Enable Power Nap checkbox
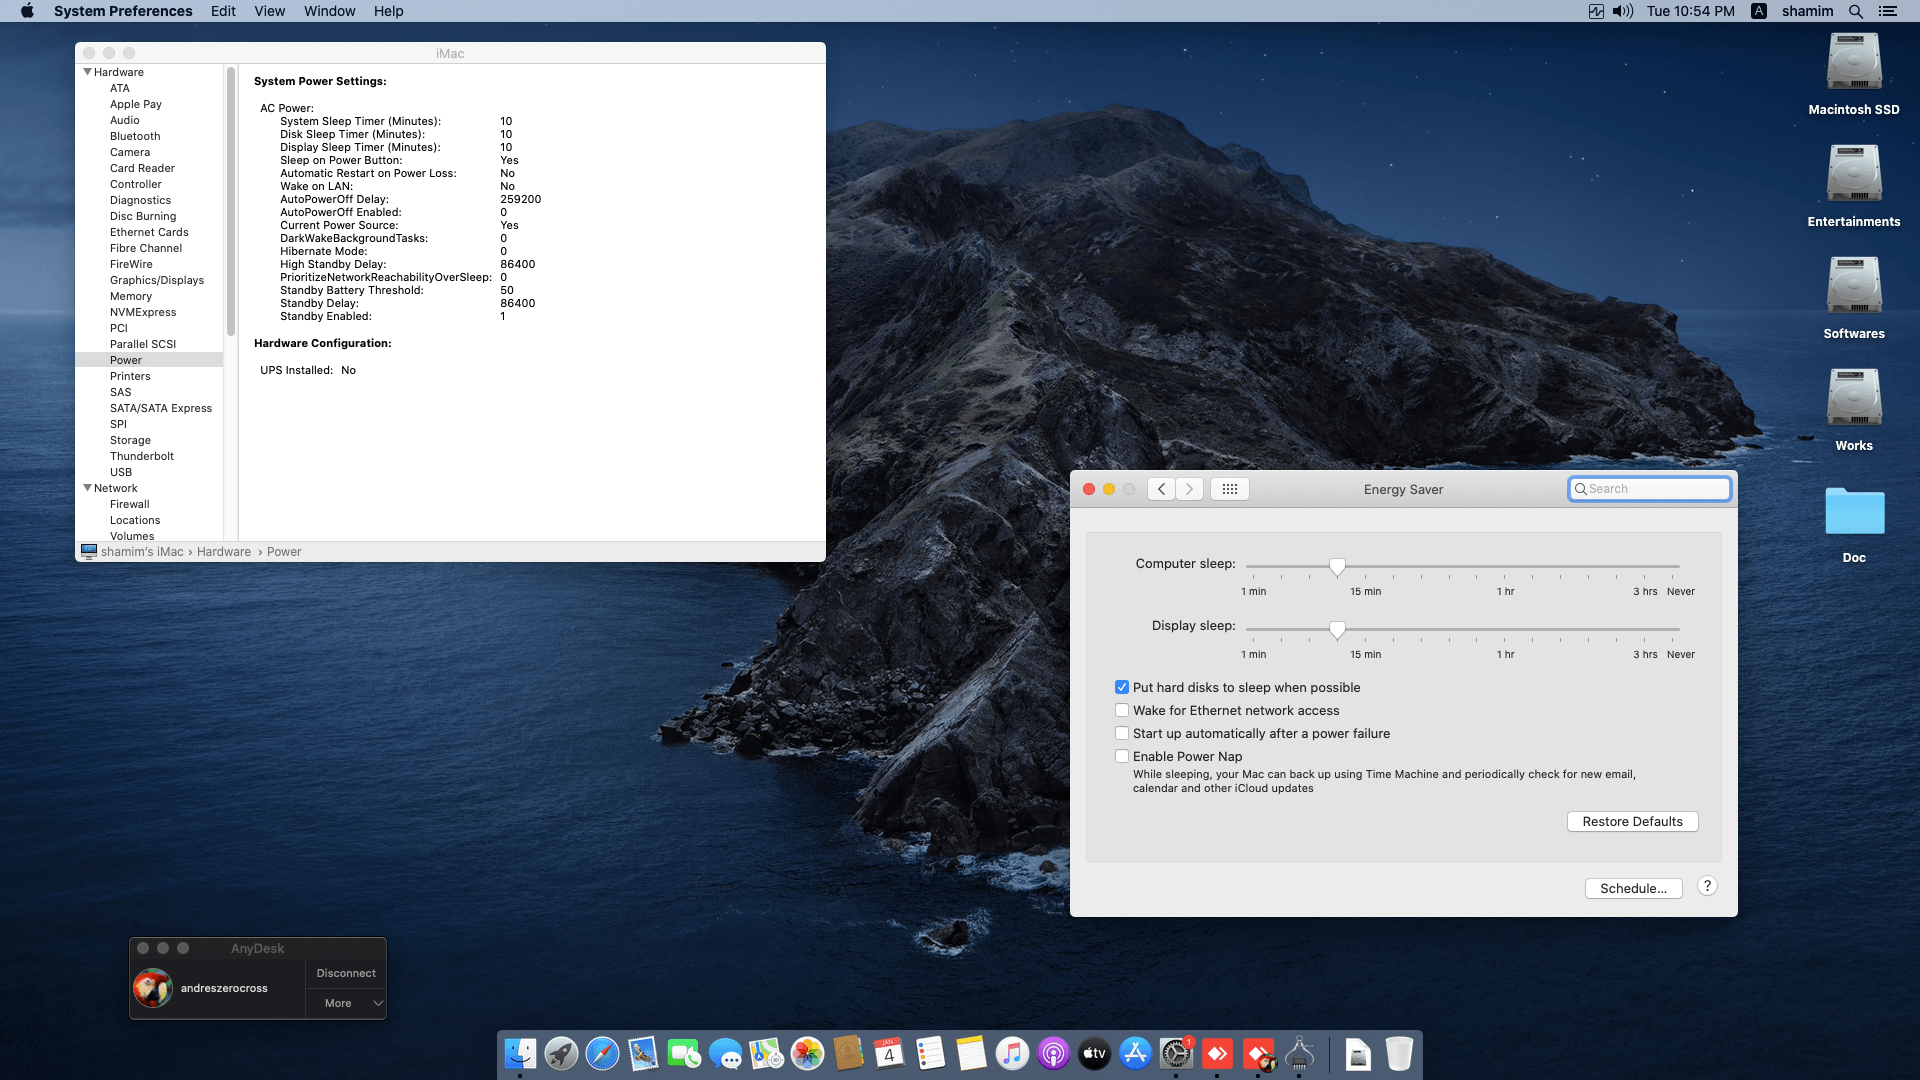 click(1122, 756)
